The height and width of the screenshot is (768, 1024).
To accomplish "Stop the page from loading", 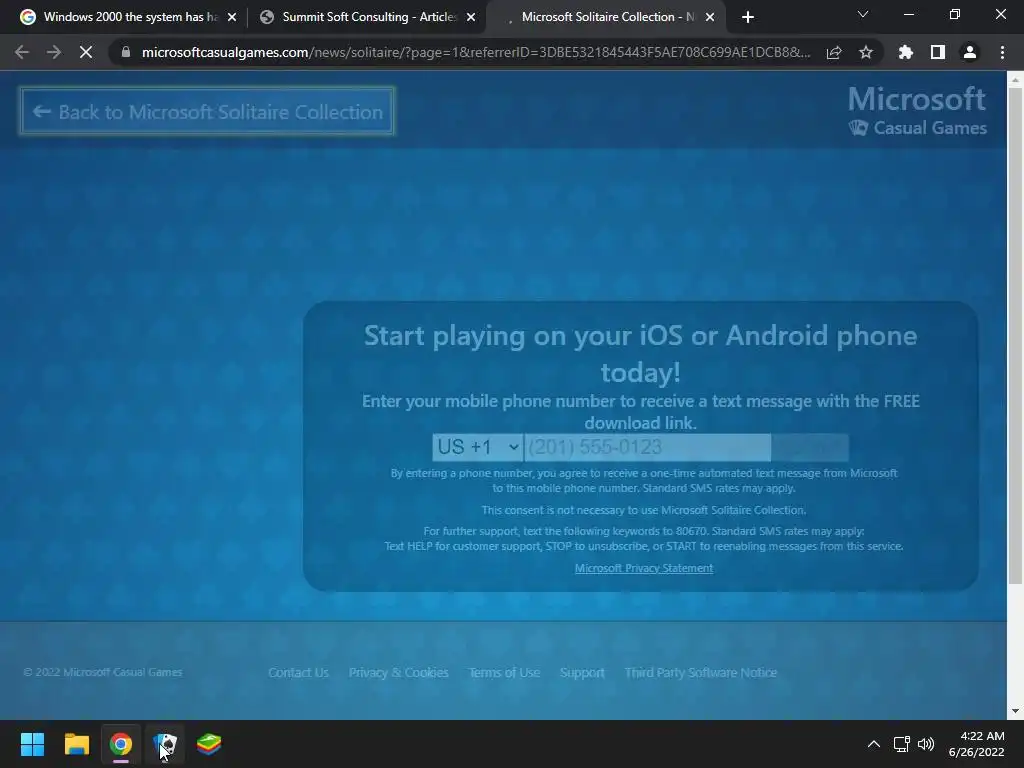I will (86, 52).
